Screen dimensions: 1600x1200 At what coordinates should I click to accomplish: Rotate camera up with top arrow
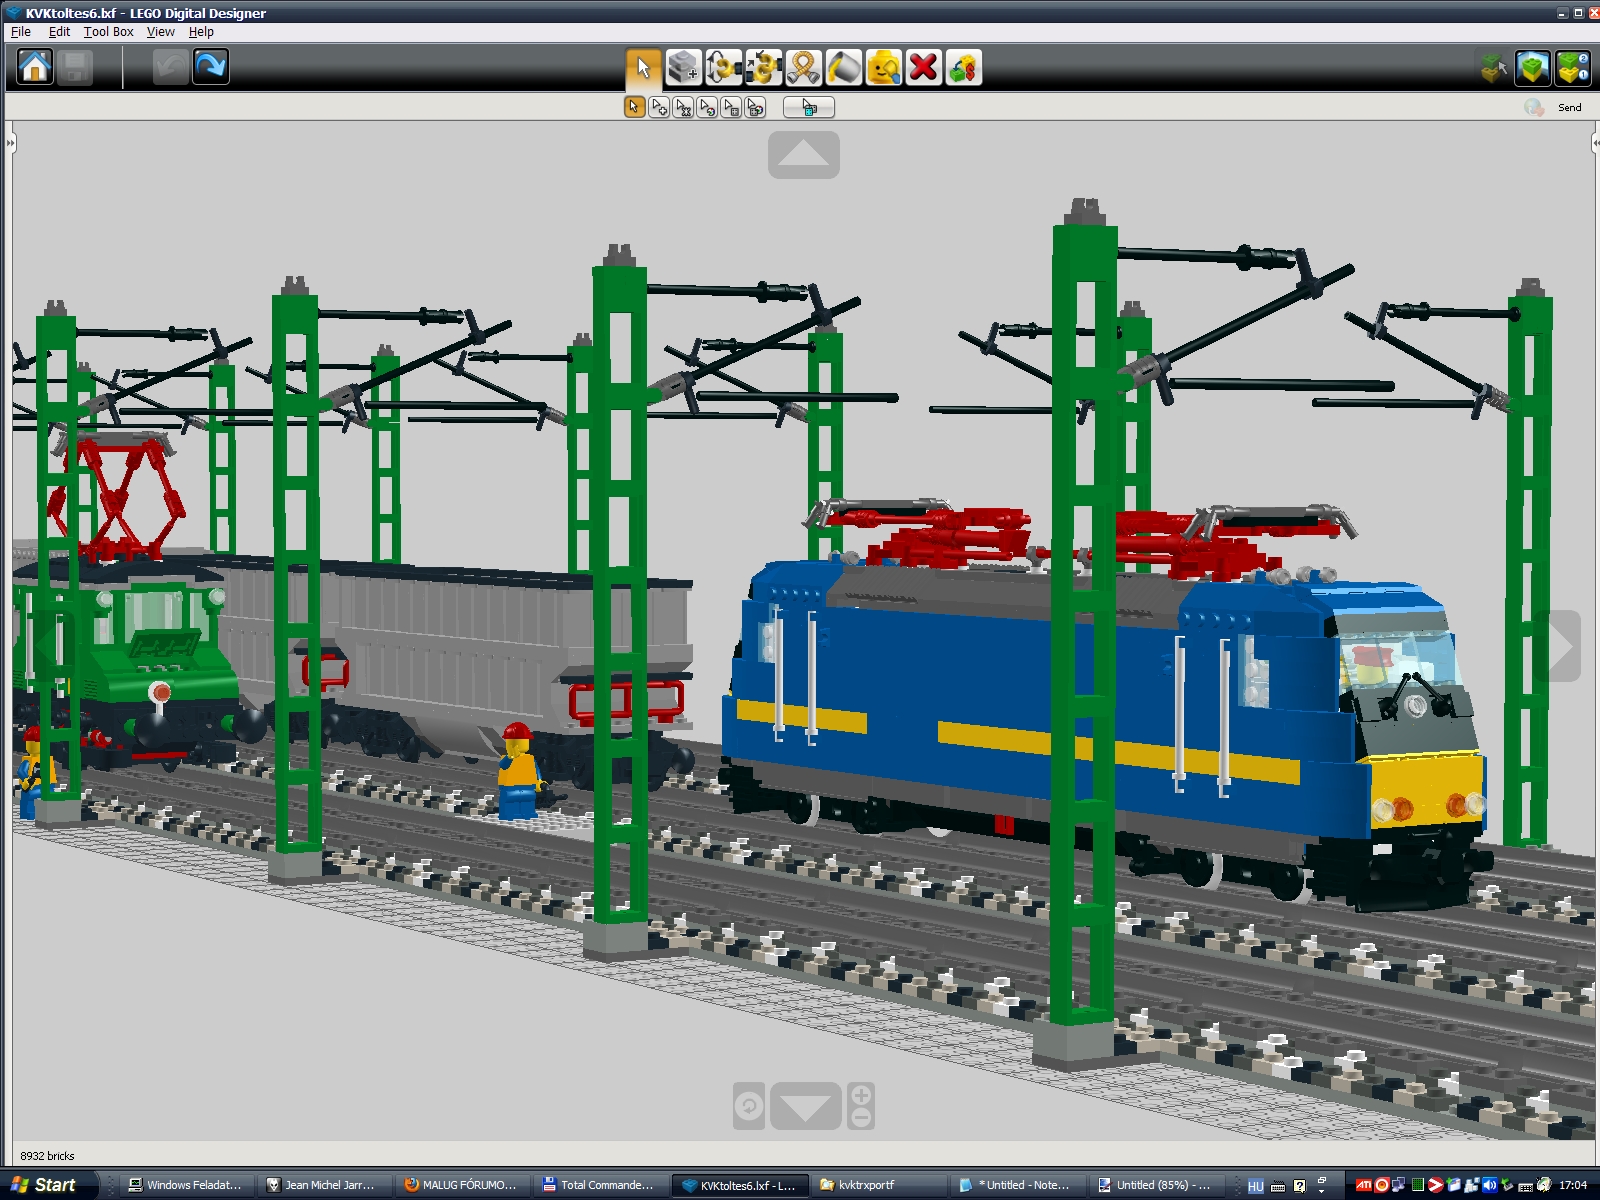804,155
